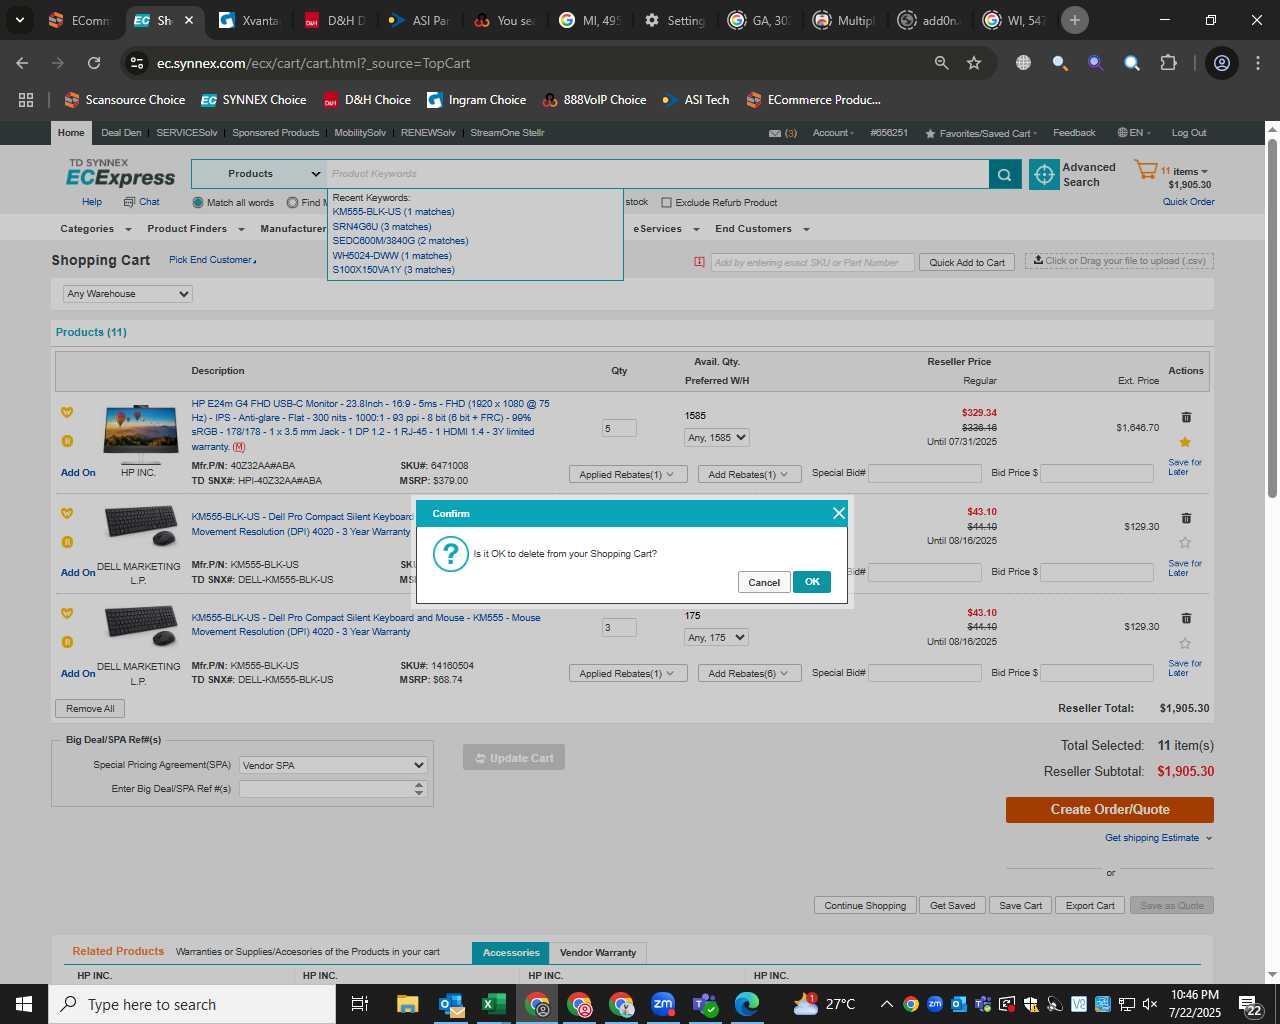Open Excel from the taskbar

tap(493, 1004)
